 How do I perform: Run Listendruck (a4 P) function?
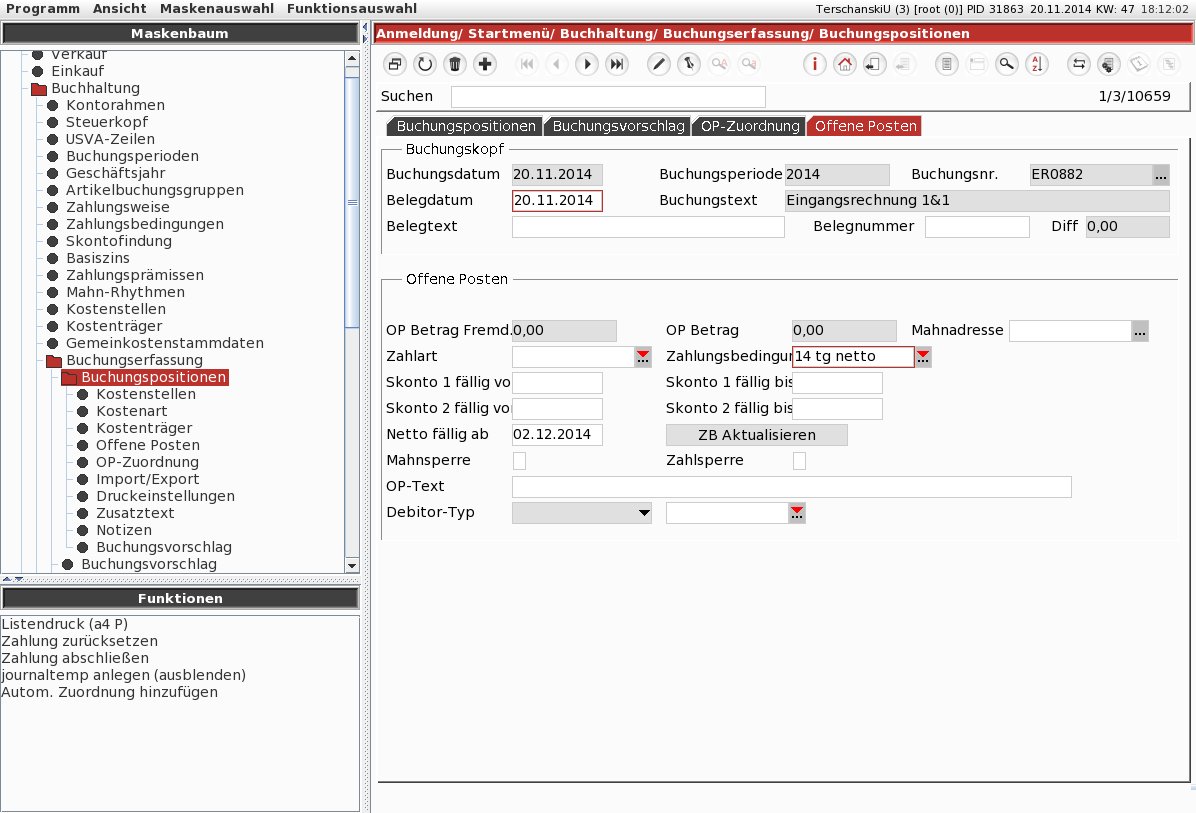click(x=65, y=624)
